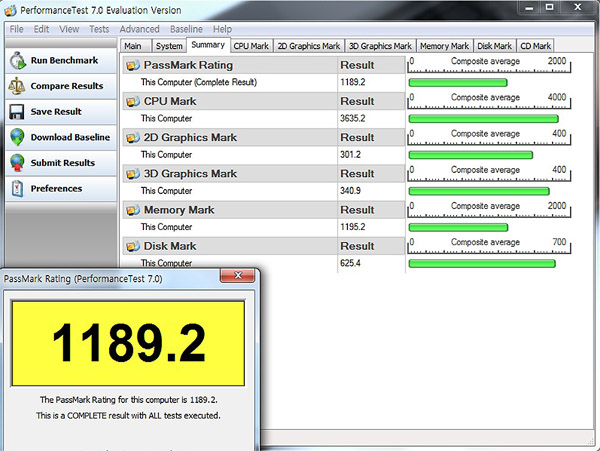This screenshot has height=451, width=600.
Task: Click the yellow 1189.2 rating display
Action: click(x=128, y=343)
